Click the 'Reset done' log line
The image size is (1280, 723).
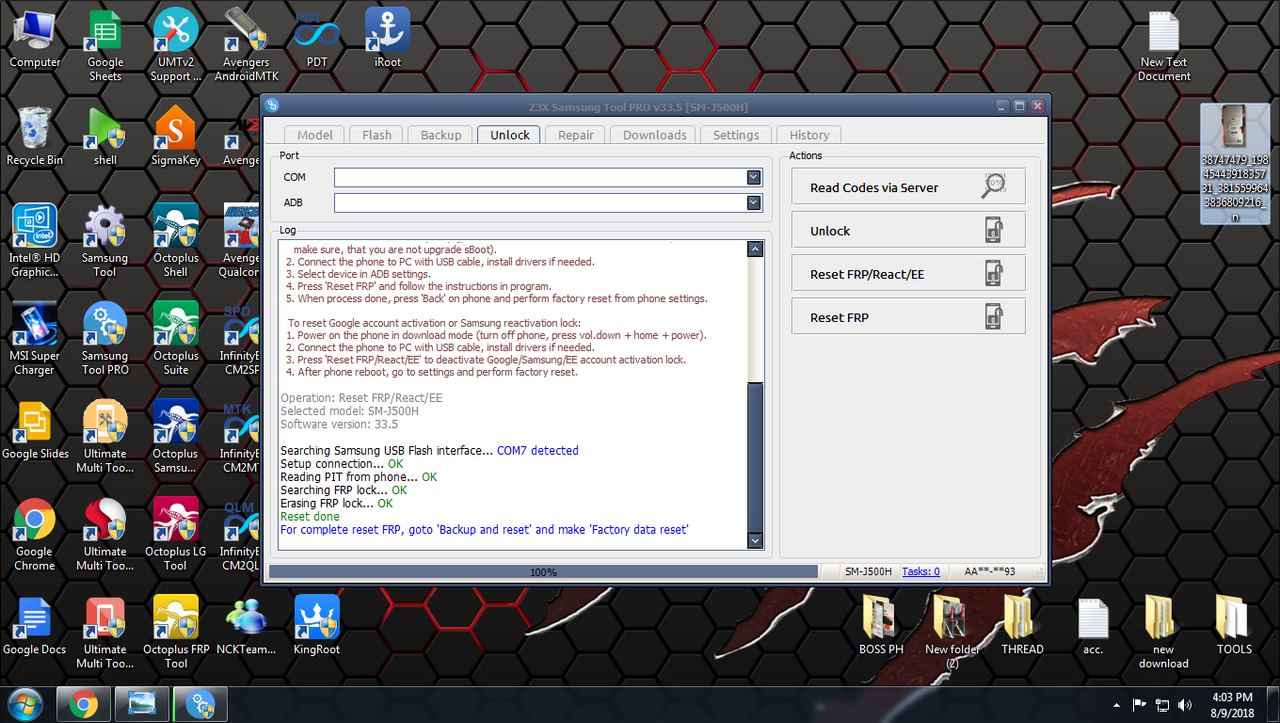310,517
